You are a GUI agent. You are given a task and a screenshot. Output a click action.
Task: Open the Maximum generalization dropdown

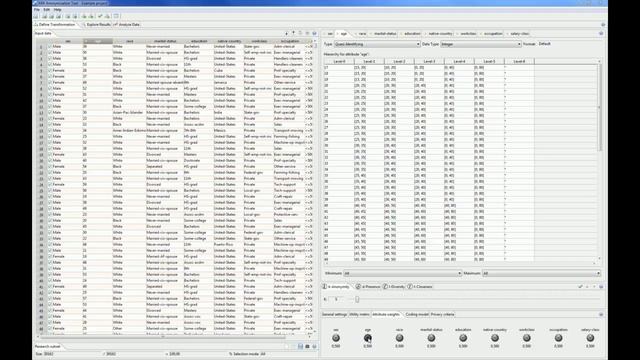point(541,273)
